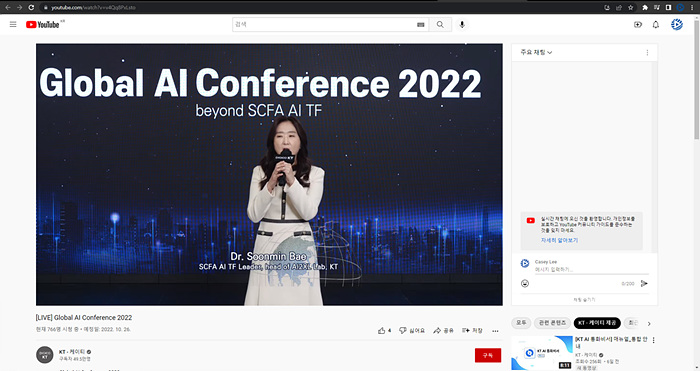Click the video title '[LIVE] Global AI Conference 2022'
Image resolution: width=700 pixels, height=371 pixels.
[x=84, y=318]
